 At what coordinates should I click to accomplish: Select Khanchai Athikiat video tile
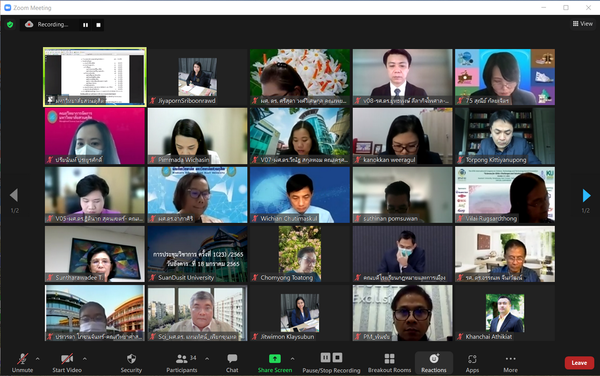[x=505, y=313]
